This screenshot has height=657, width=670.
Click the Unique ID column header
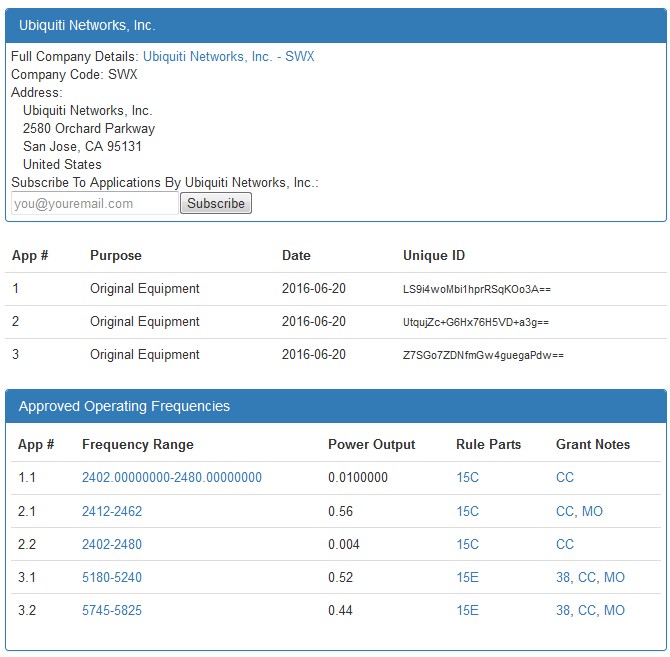click(x=434, y=255)
